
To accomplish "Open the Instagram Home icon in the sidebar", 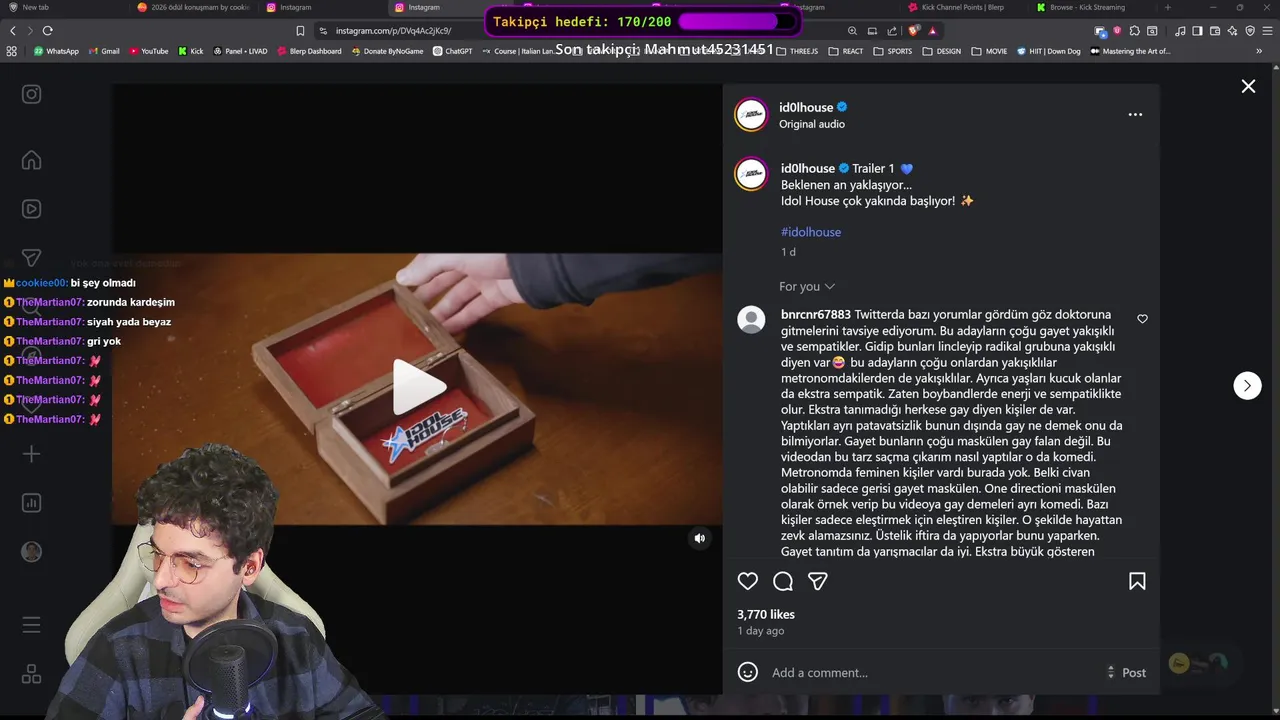I will coord(32,160).
